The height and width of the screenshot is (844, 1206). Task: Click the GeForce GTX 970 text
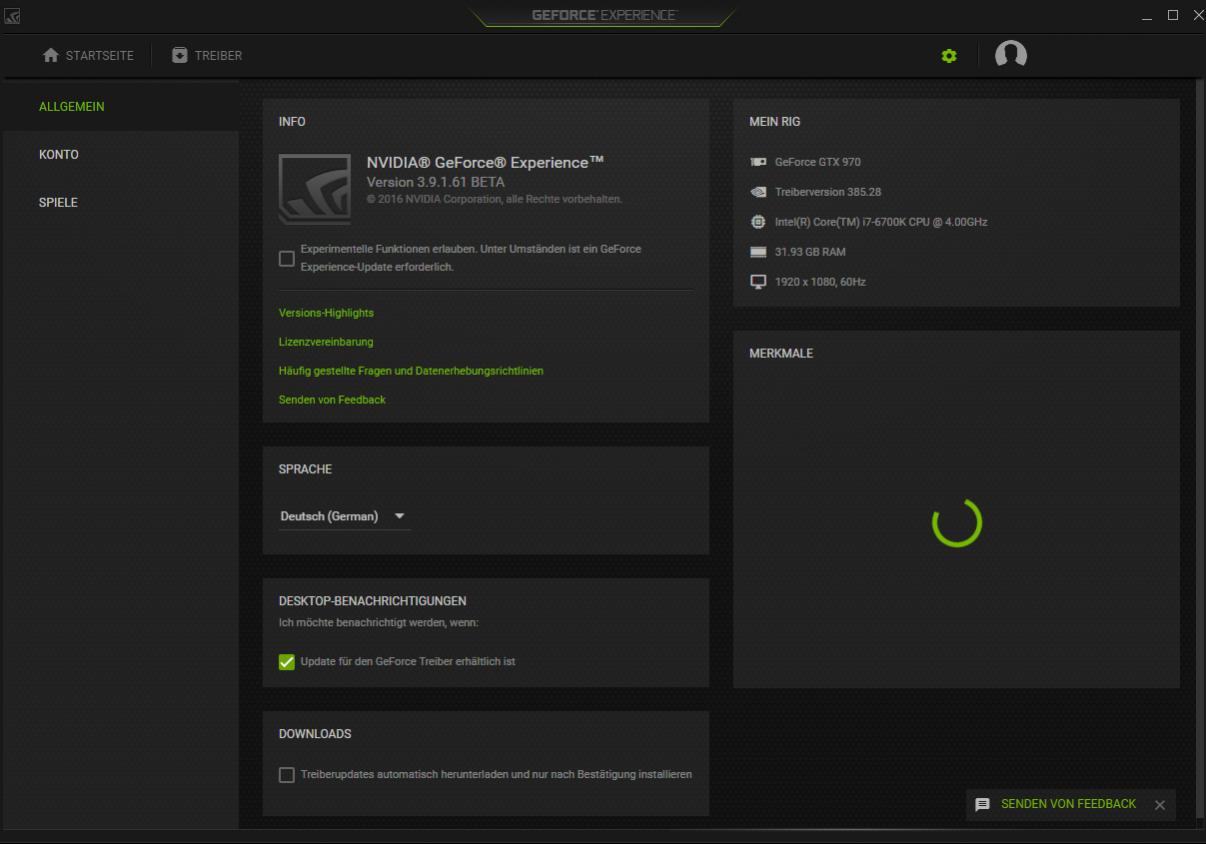pos(818,162)
